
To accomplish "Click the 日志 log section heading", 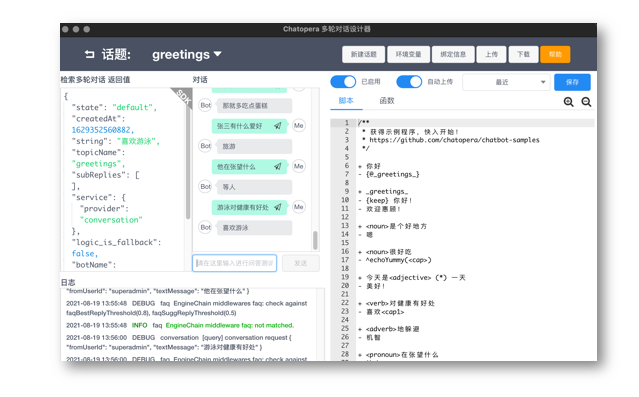I will 68,282.
